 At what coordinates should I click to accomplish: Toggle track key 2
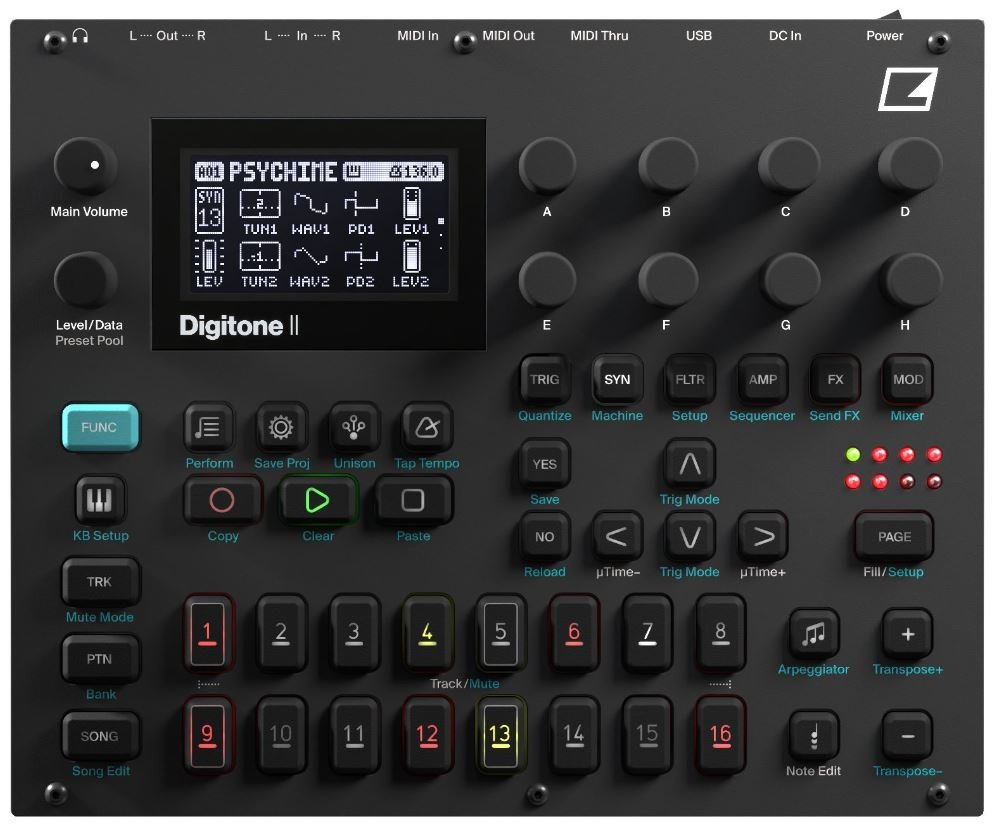[280, 633]
